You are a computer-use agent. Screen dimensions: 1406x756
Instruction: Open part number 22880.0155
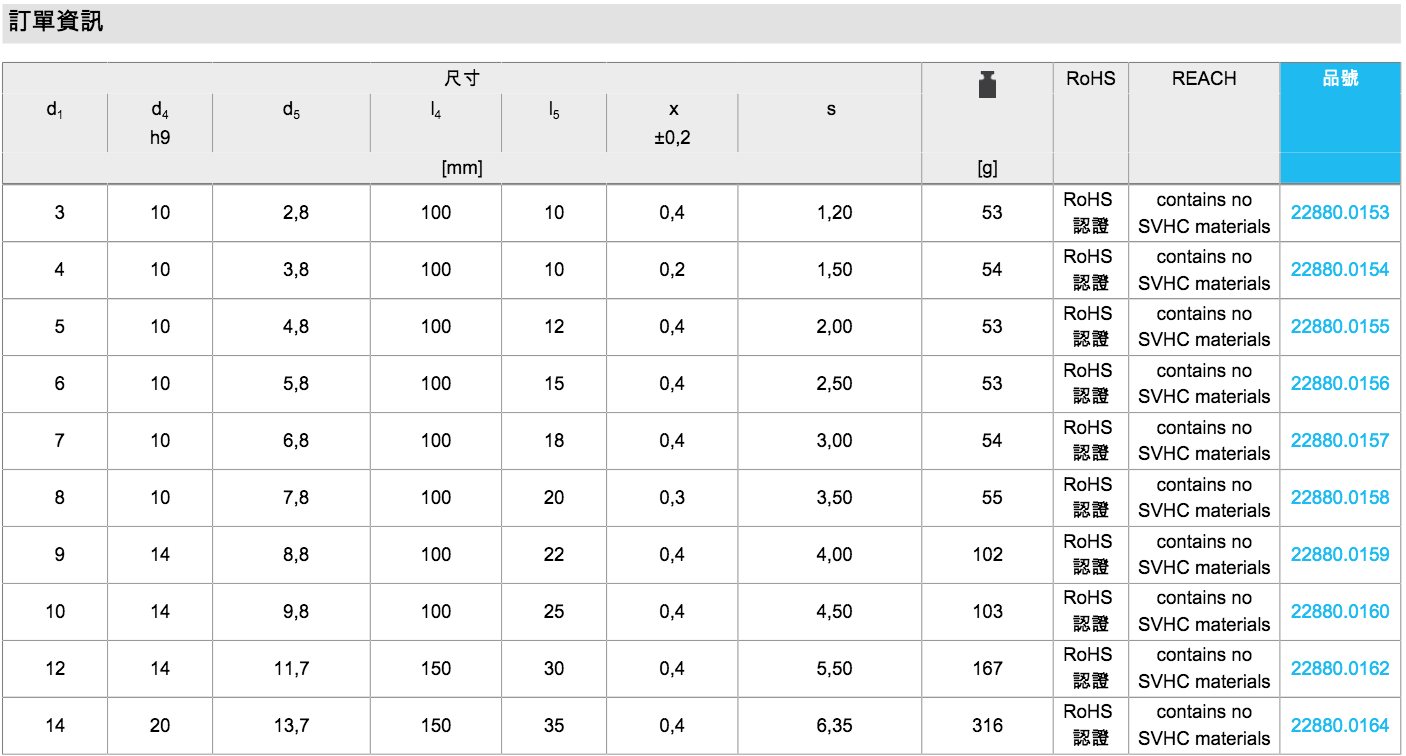[x=1339, y=327]
